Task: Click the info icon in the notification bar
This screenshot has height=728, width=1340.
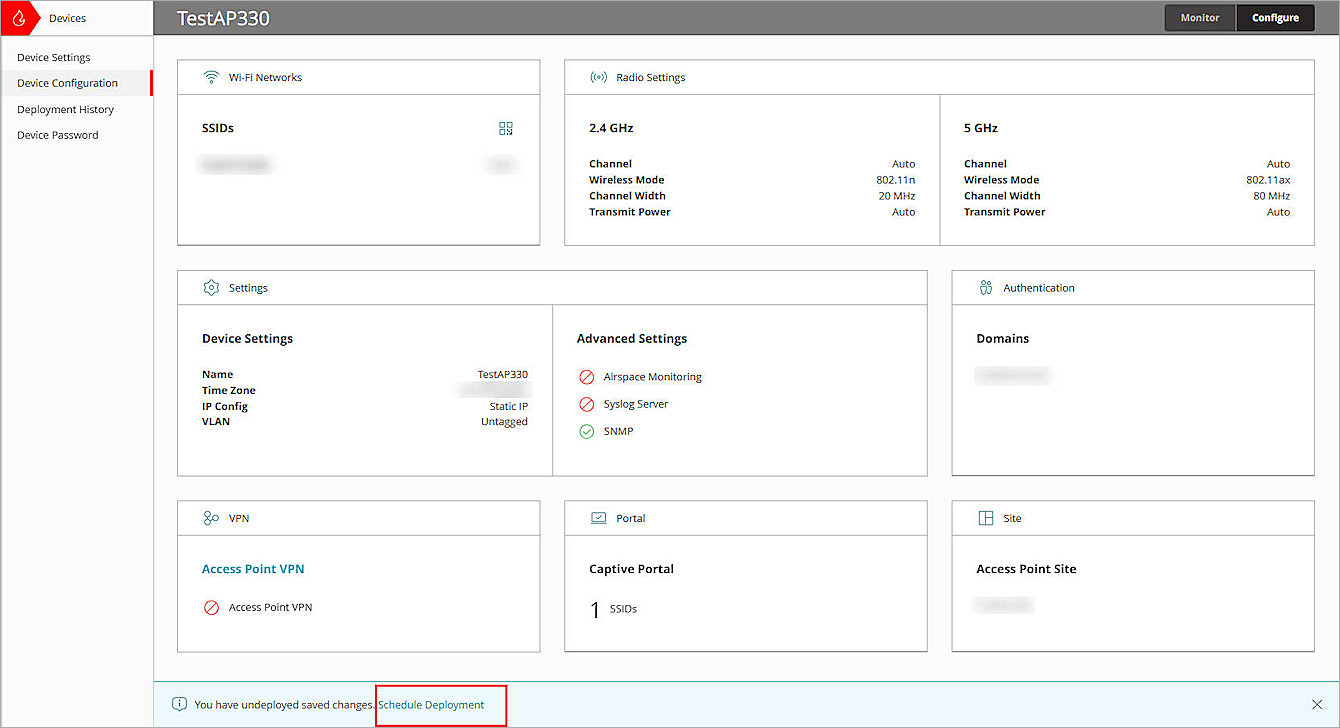Action: pos(179,704)
